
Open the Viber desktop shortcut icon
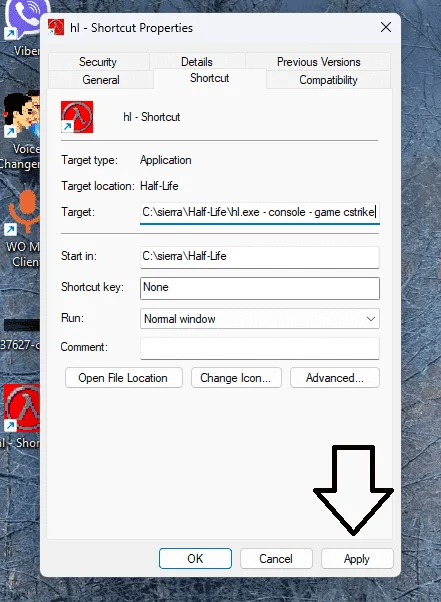click(x=23, y=19)
